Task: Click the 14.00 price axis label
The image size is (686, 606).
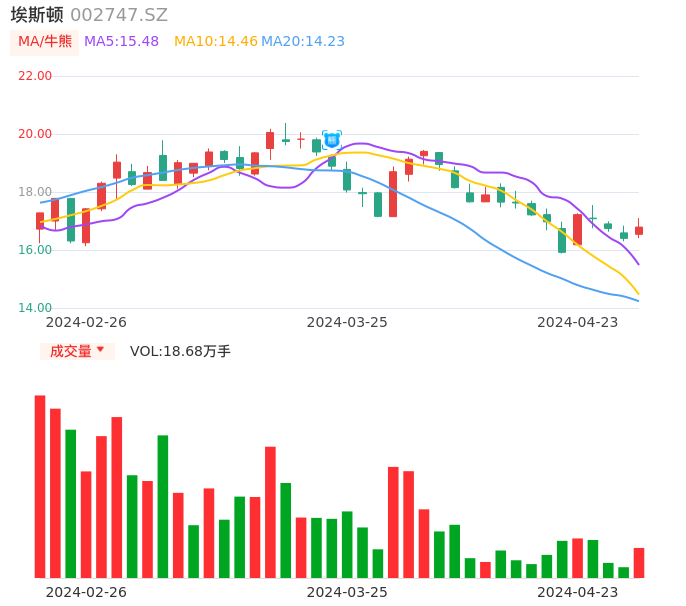Action: (35, 308)
